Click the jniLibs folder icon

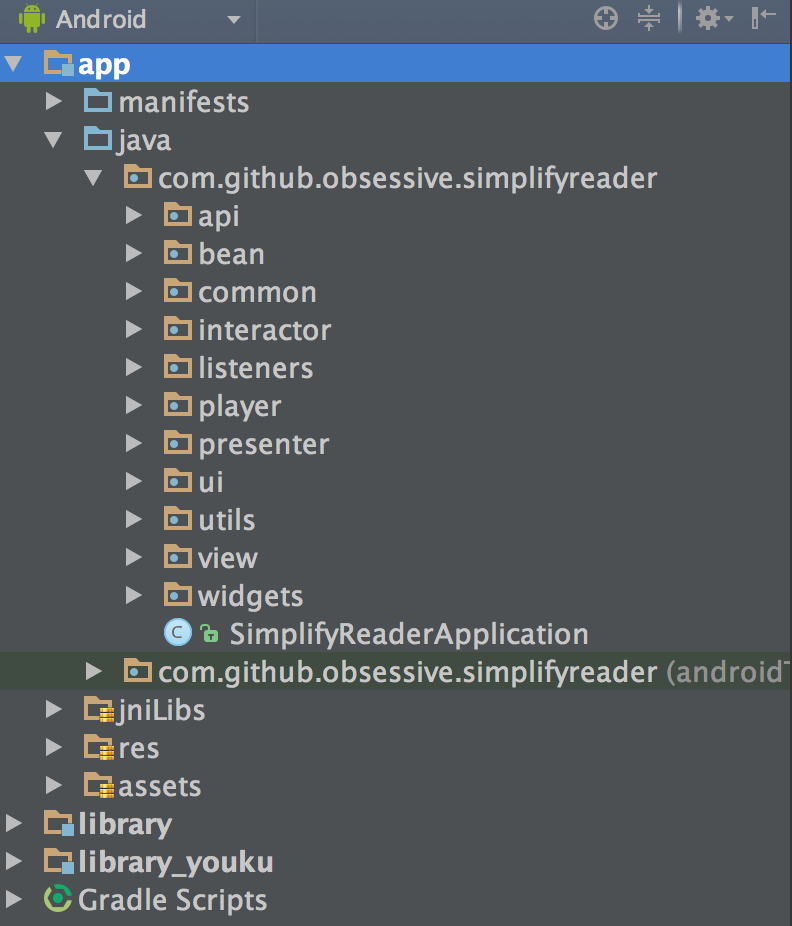tap(98, 710)
